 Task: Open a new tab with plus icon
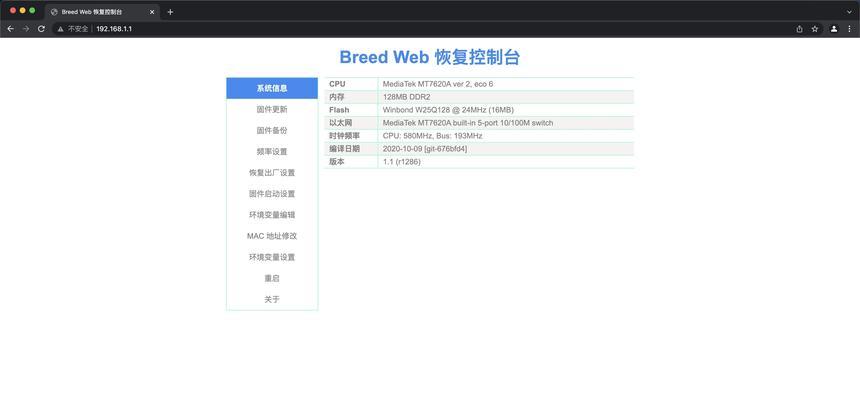click(170, 12)
